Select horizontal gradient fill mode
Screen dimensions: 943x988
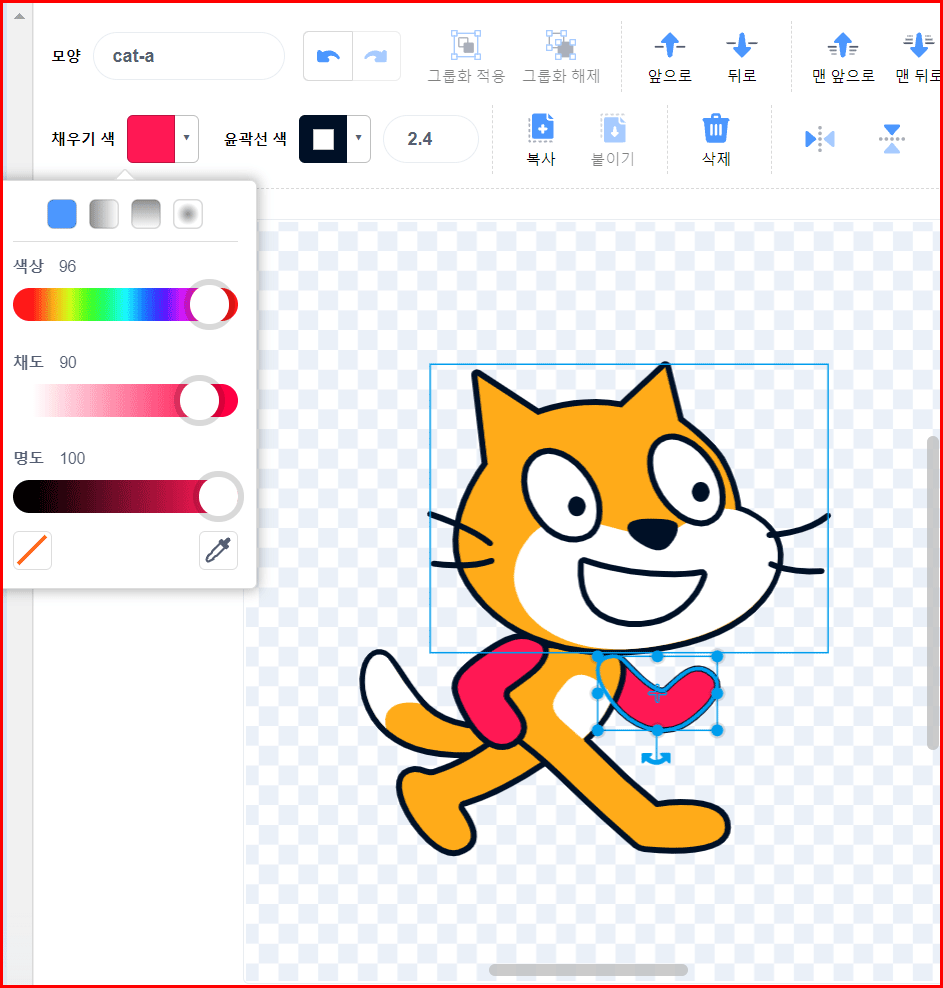coord(104,214)
